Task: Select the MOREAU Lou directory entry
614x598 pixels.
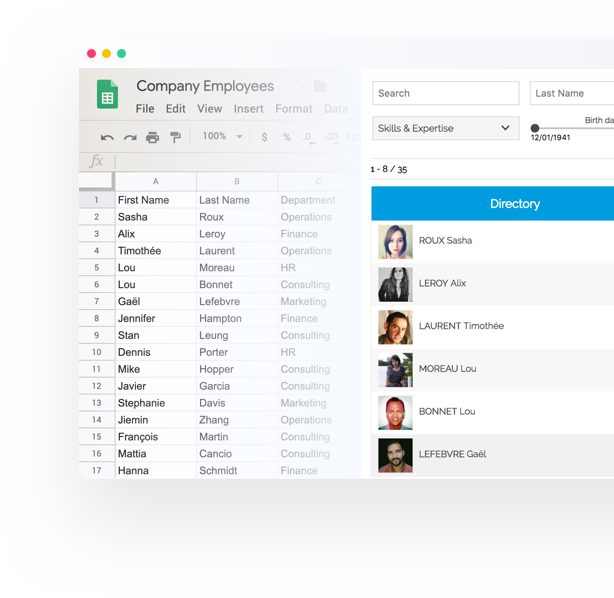Action: pyautogui.click(x=493, y=370)
